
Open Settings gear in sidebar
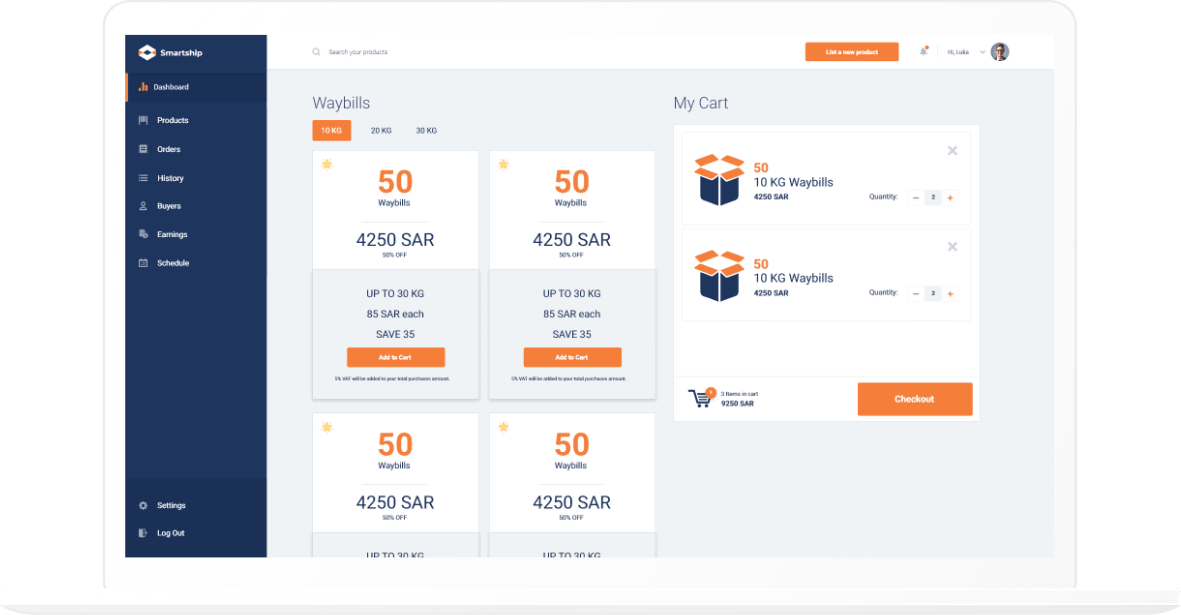pyautogui.click(x=143, y=506)
